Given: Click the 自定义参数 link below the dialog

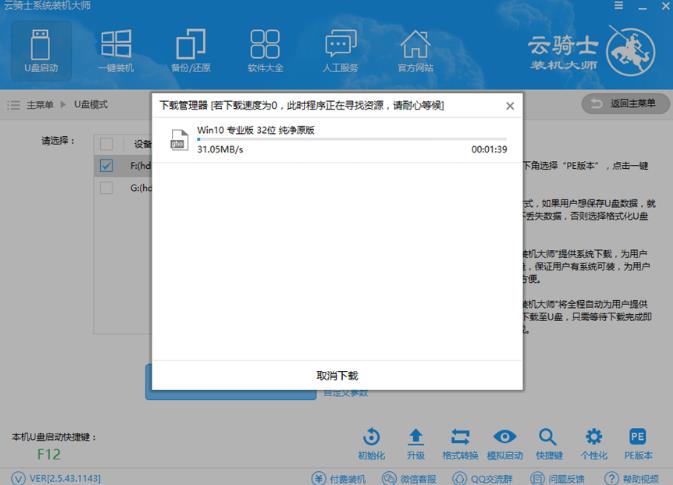Looking at the screenshot, I should click(346, 393).
